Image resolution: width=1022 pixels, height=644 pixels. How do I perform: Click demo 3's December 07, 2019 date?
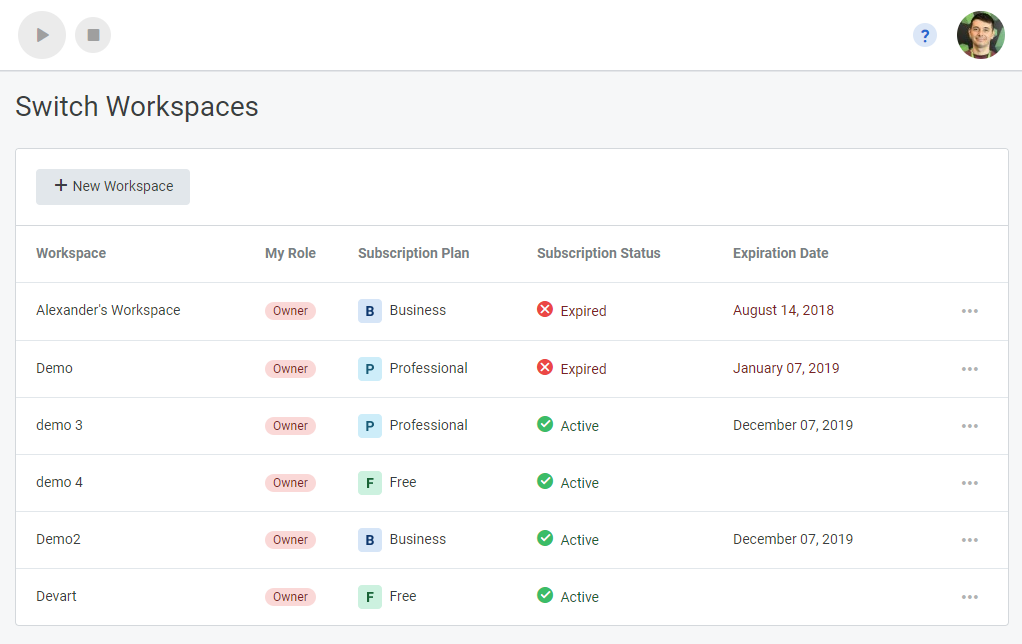coord(793,425)
